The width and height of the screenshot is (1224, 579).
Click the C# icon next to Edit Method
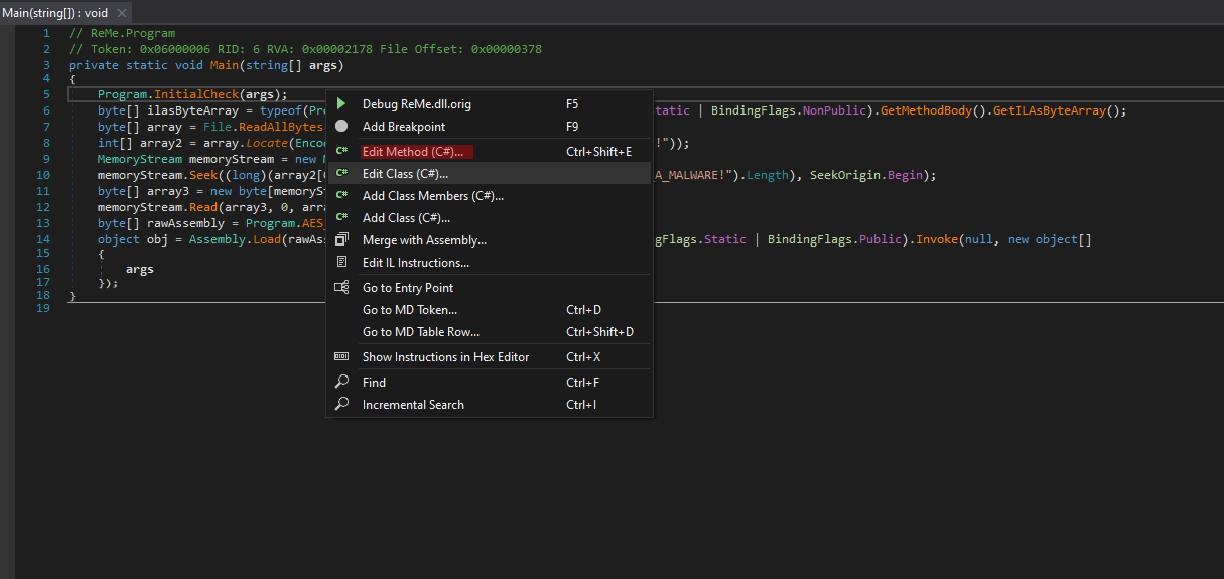pyautogui.click(x=342, y=152)
